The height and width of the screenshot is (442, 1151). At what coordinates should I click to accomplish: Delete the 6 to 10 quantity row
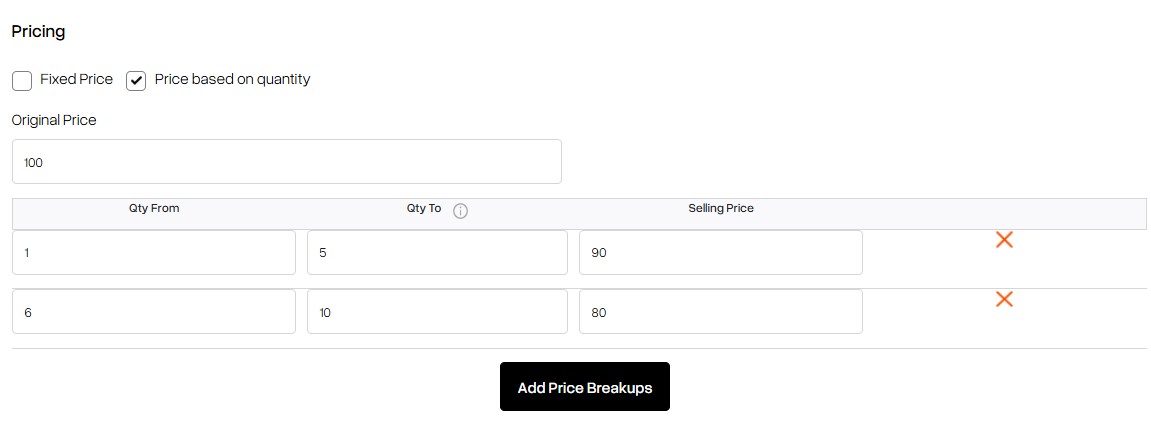[x=1004, y=299]
